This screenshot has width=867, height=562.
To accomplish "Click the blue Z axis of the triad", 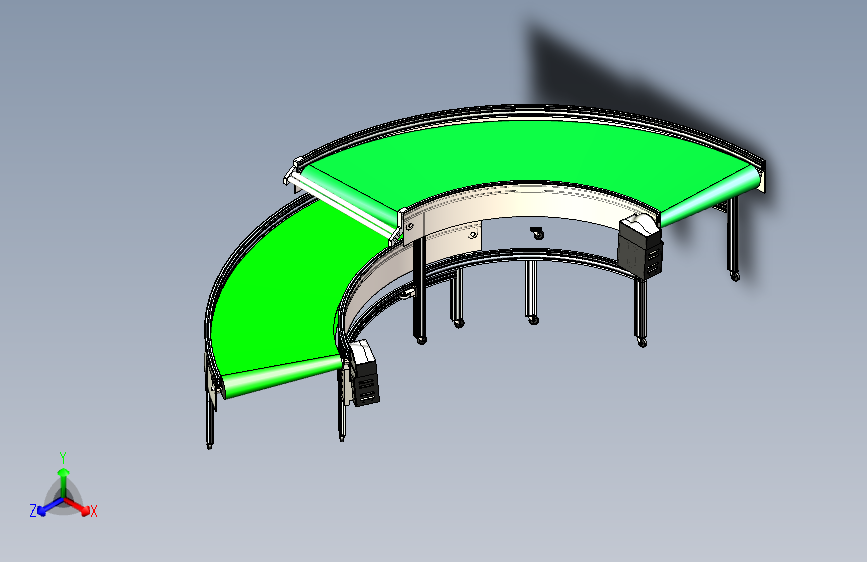I will (x=50, y=506).
